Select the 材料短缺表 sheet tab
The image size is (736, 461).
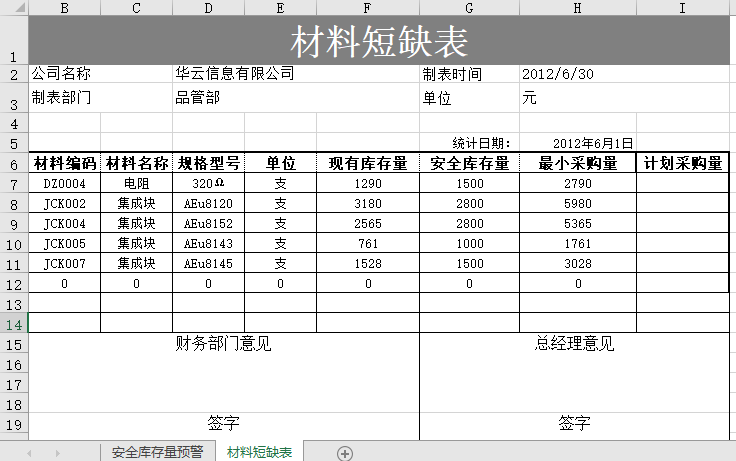pos(259,452)
